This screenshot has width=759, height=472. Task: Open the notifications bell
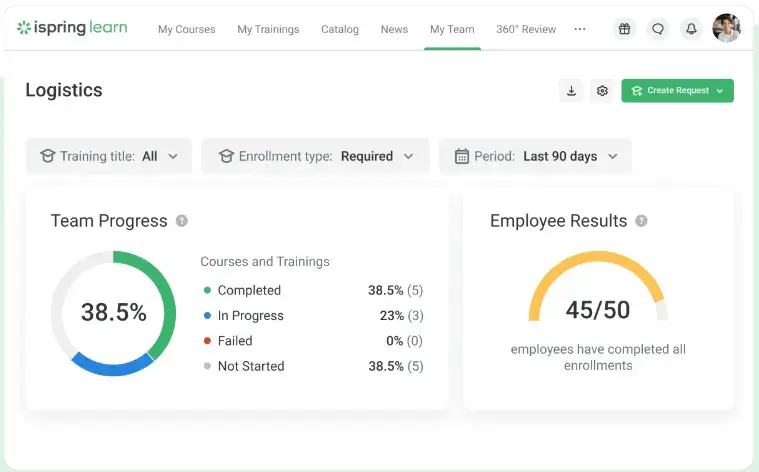coord(691,29)
